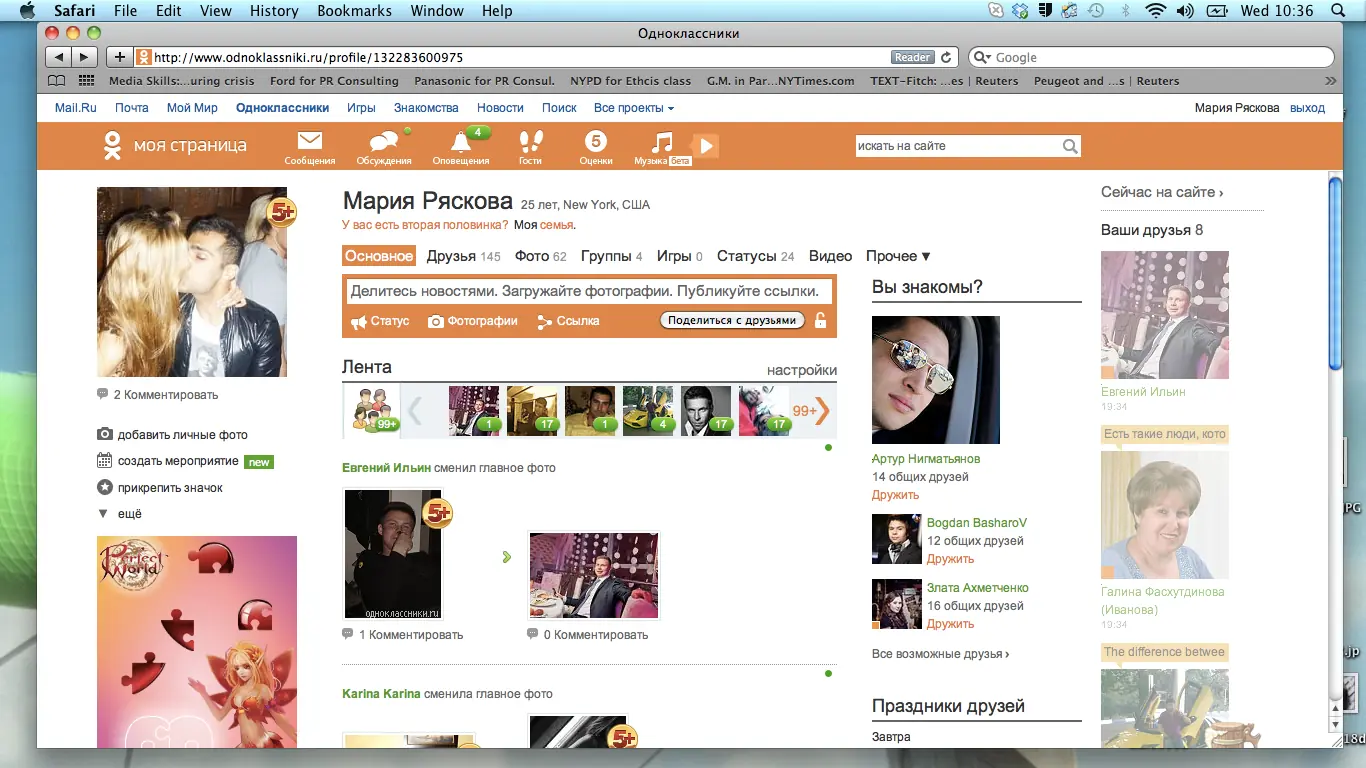Open the Гости footprints icon
This screenshot has height=768, width=1366.
click(x=530, y=142)
